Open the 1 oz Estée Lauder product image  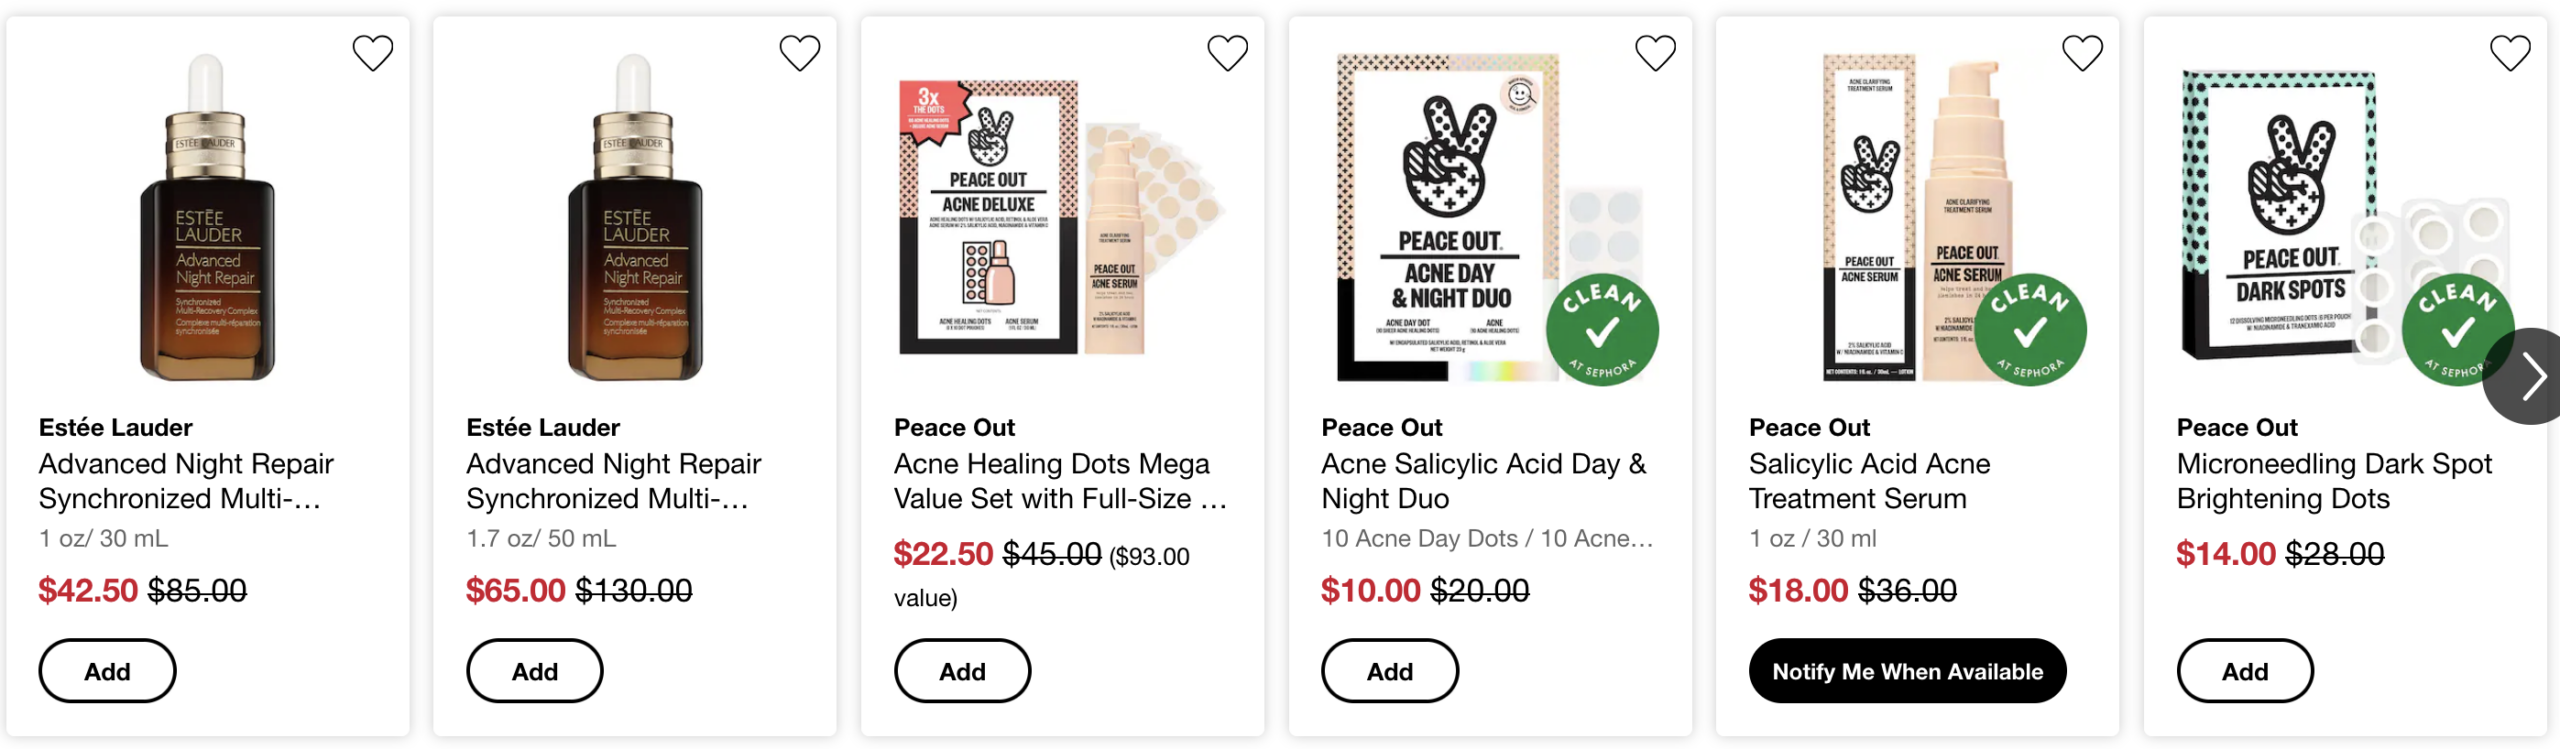click(x=207, y=220)
